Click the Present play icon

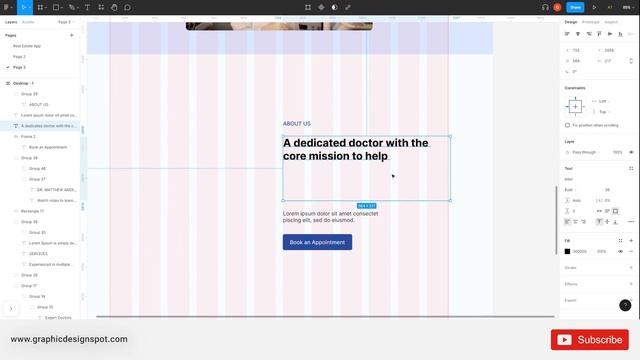594,7
